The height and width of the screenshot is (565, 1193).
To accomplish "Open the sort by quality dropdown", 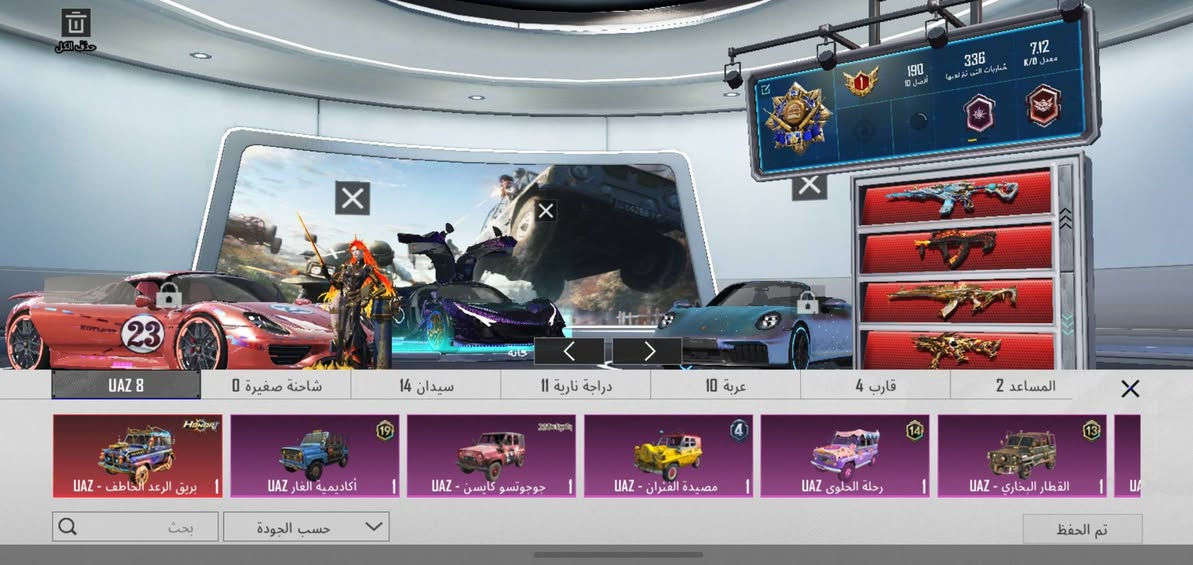I will (306, 527).
